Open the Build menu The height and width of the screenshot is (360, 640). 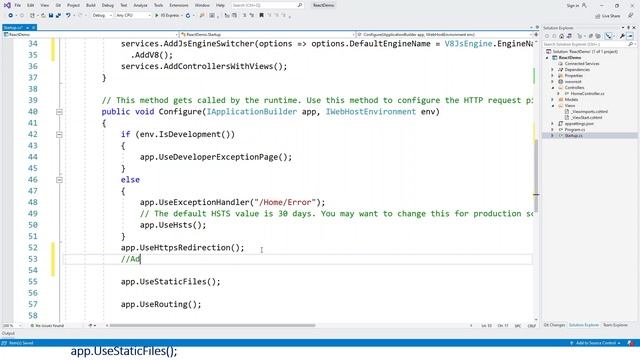(91, 5)
